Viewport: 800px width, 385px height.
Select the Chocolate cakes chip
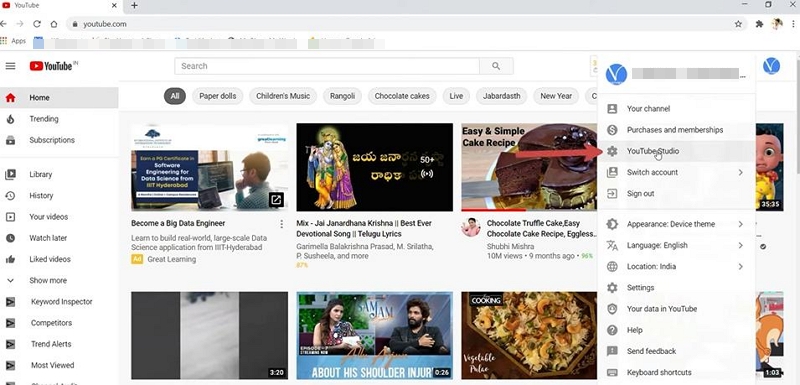[402, 96]
